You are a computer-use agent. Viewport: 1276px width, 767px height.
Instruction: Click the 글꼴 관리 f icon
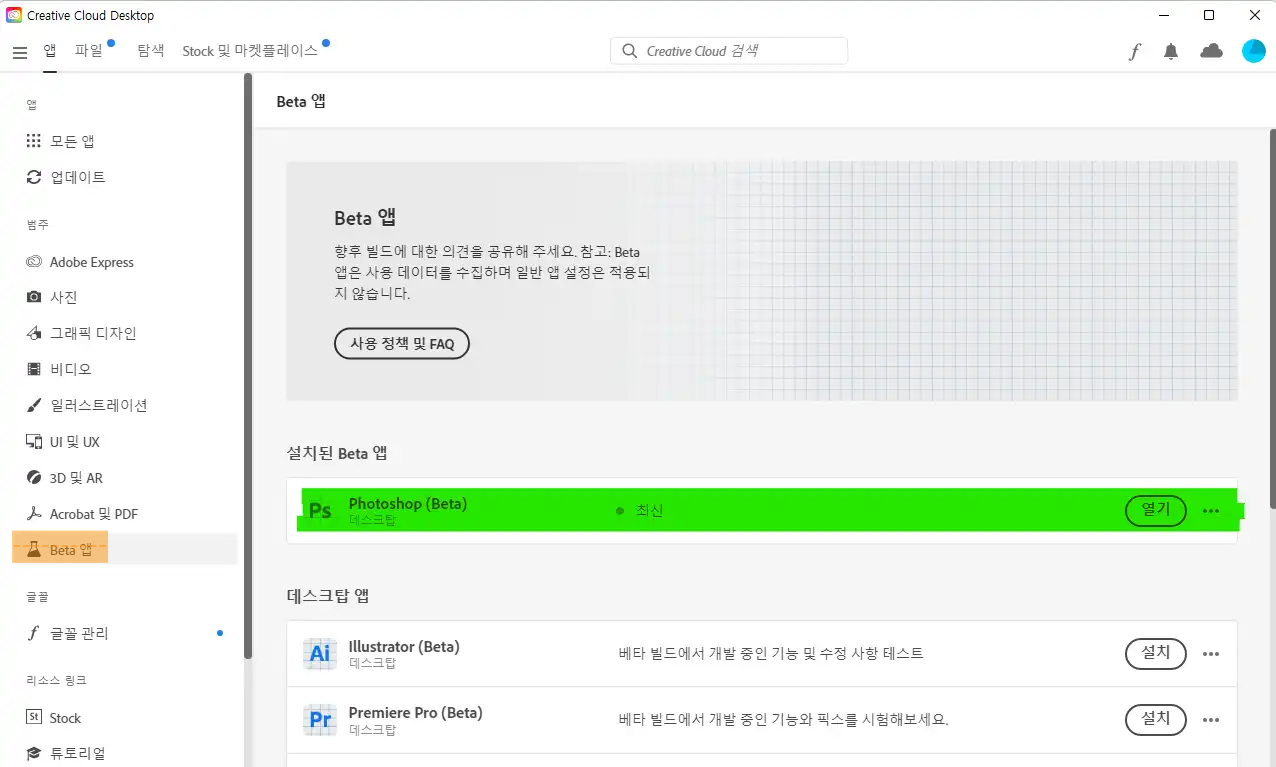click(x=33, y=633)
